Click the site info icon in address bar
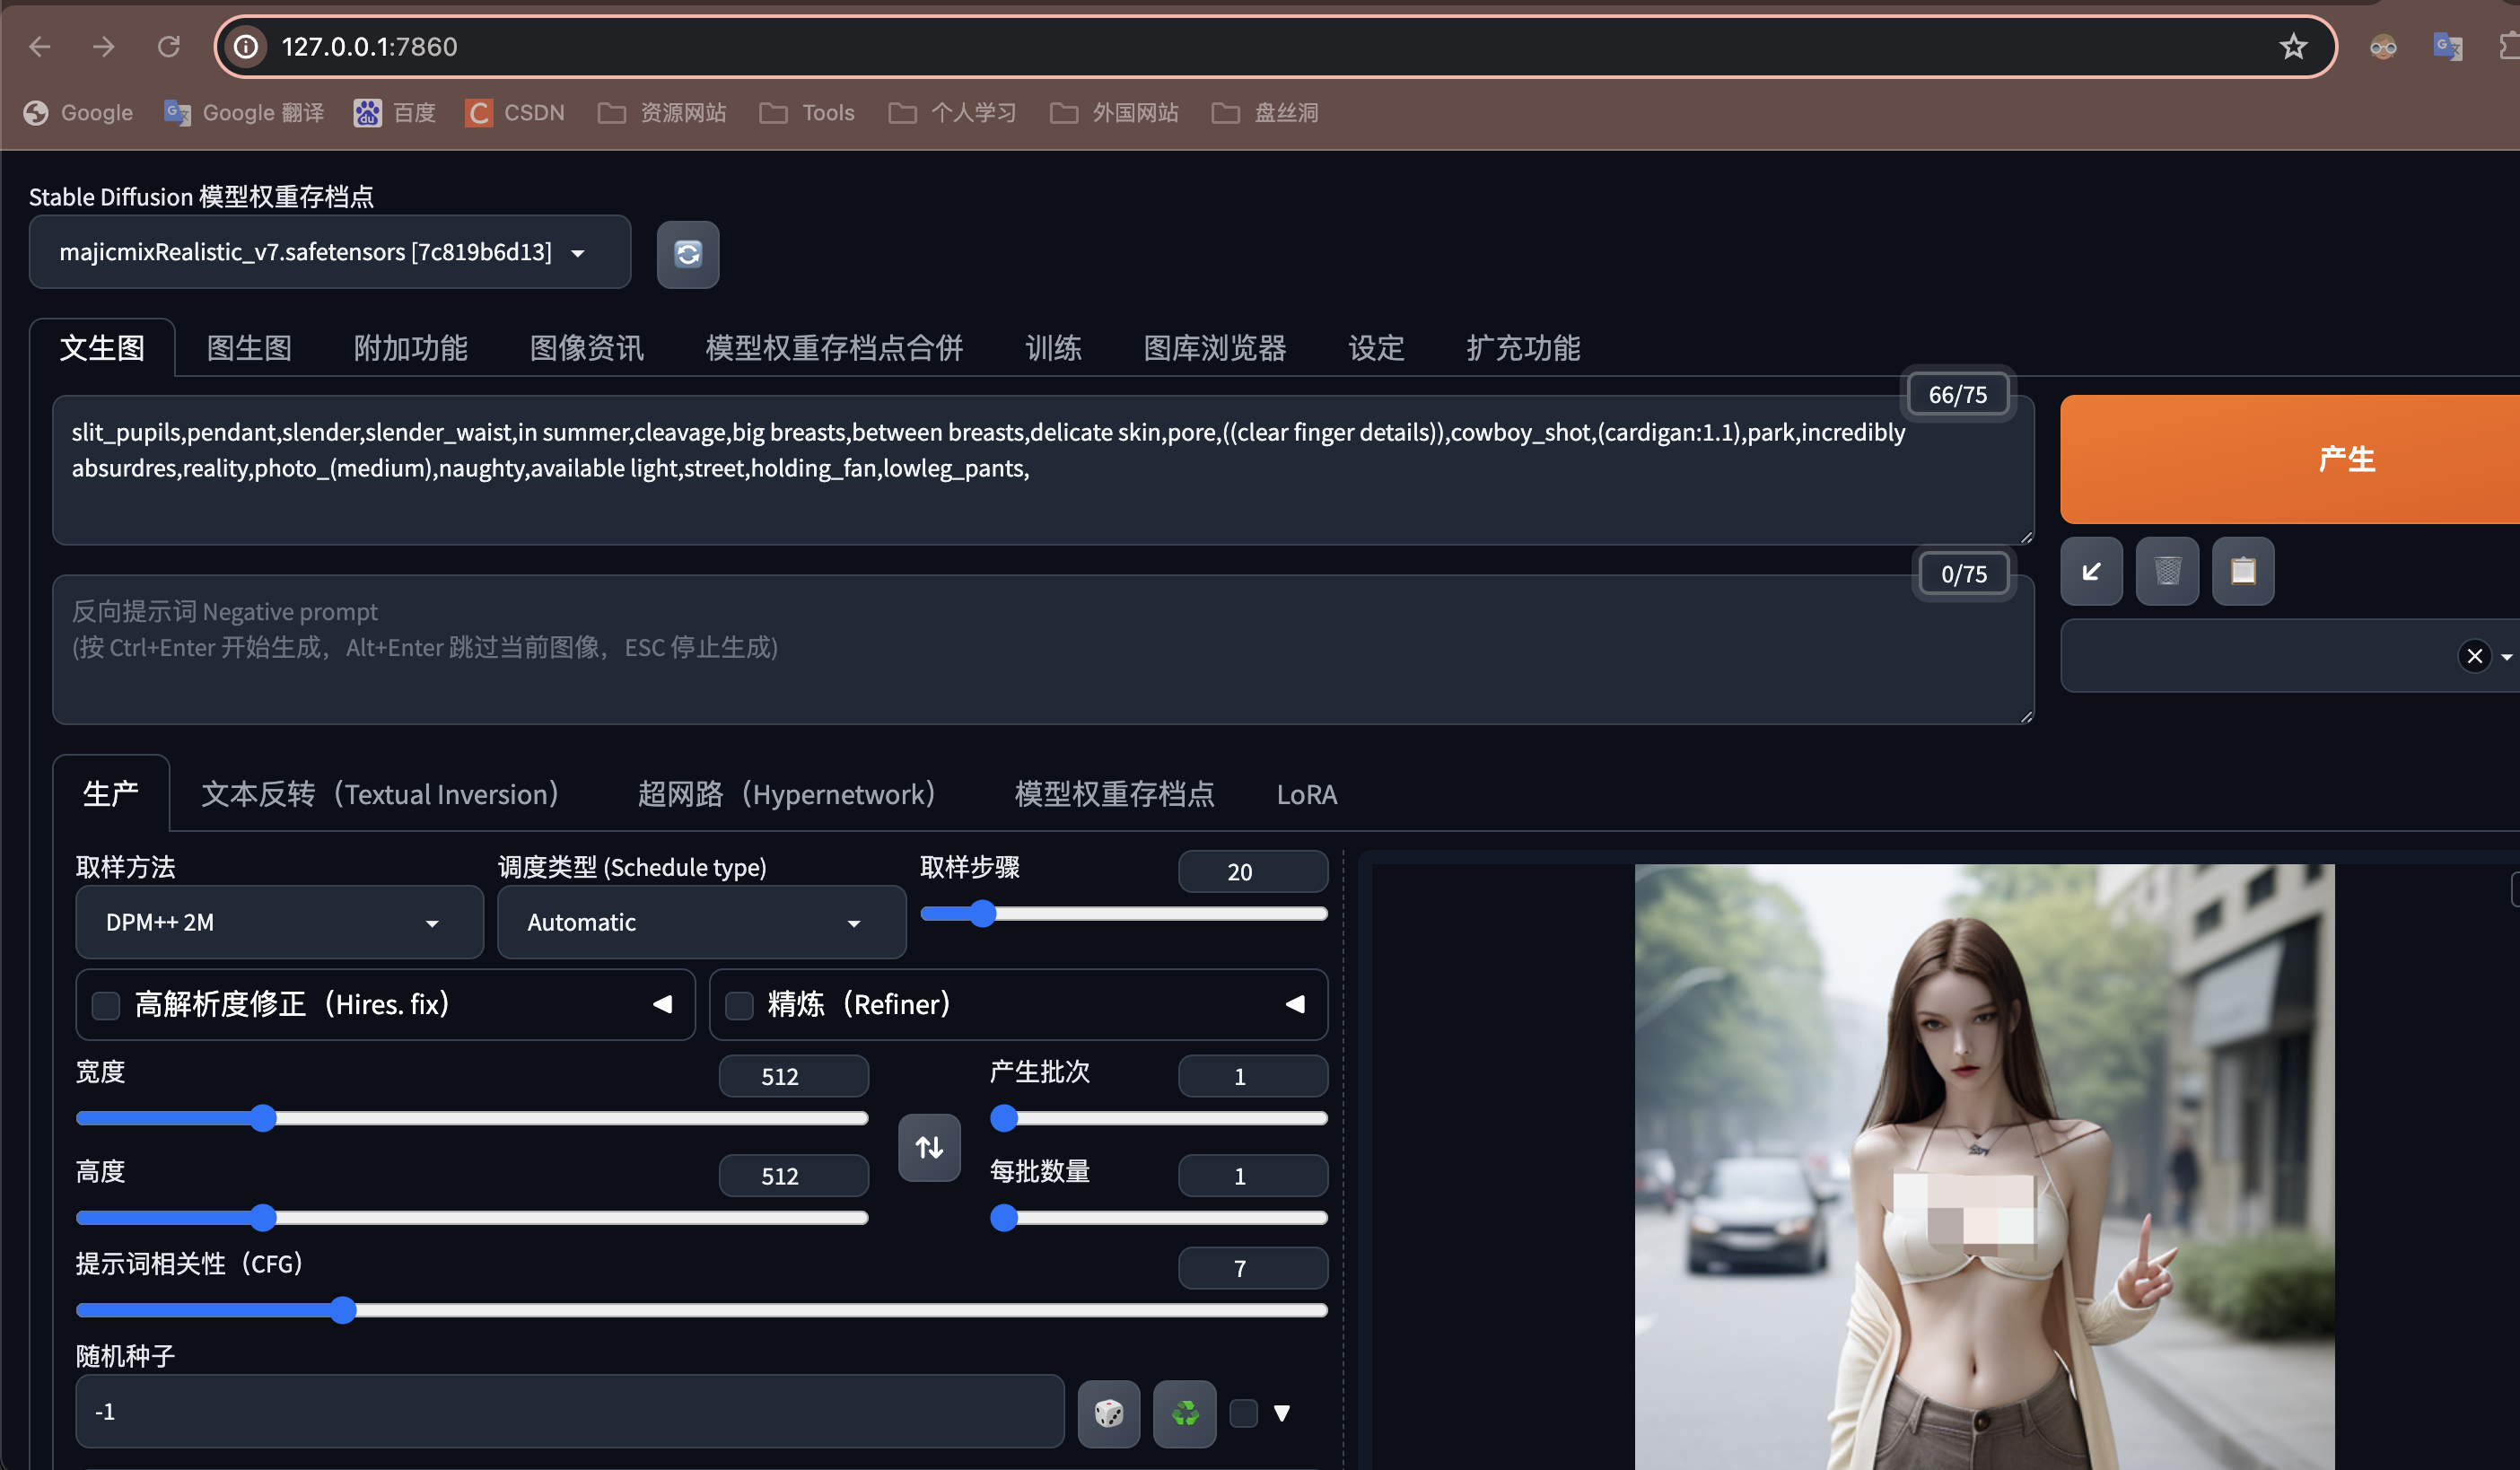This screenshot has width=2520, height=1470. (246, 46)
